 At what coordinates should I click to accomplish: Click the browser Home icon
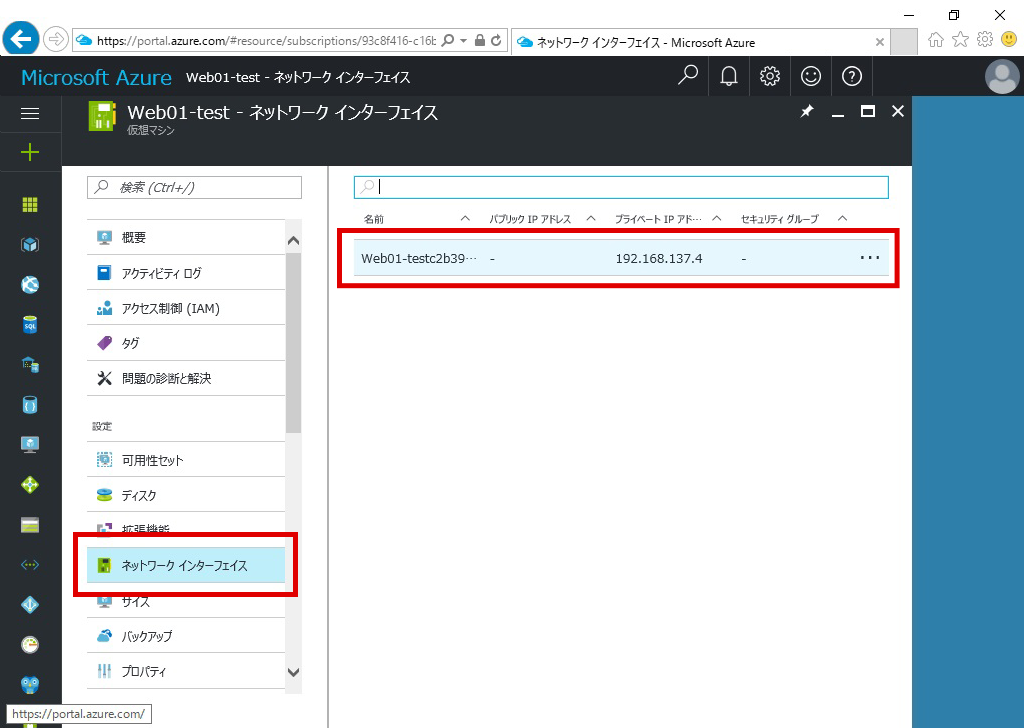(936, 40)
